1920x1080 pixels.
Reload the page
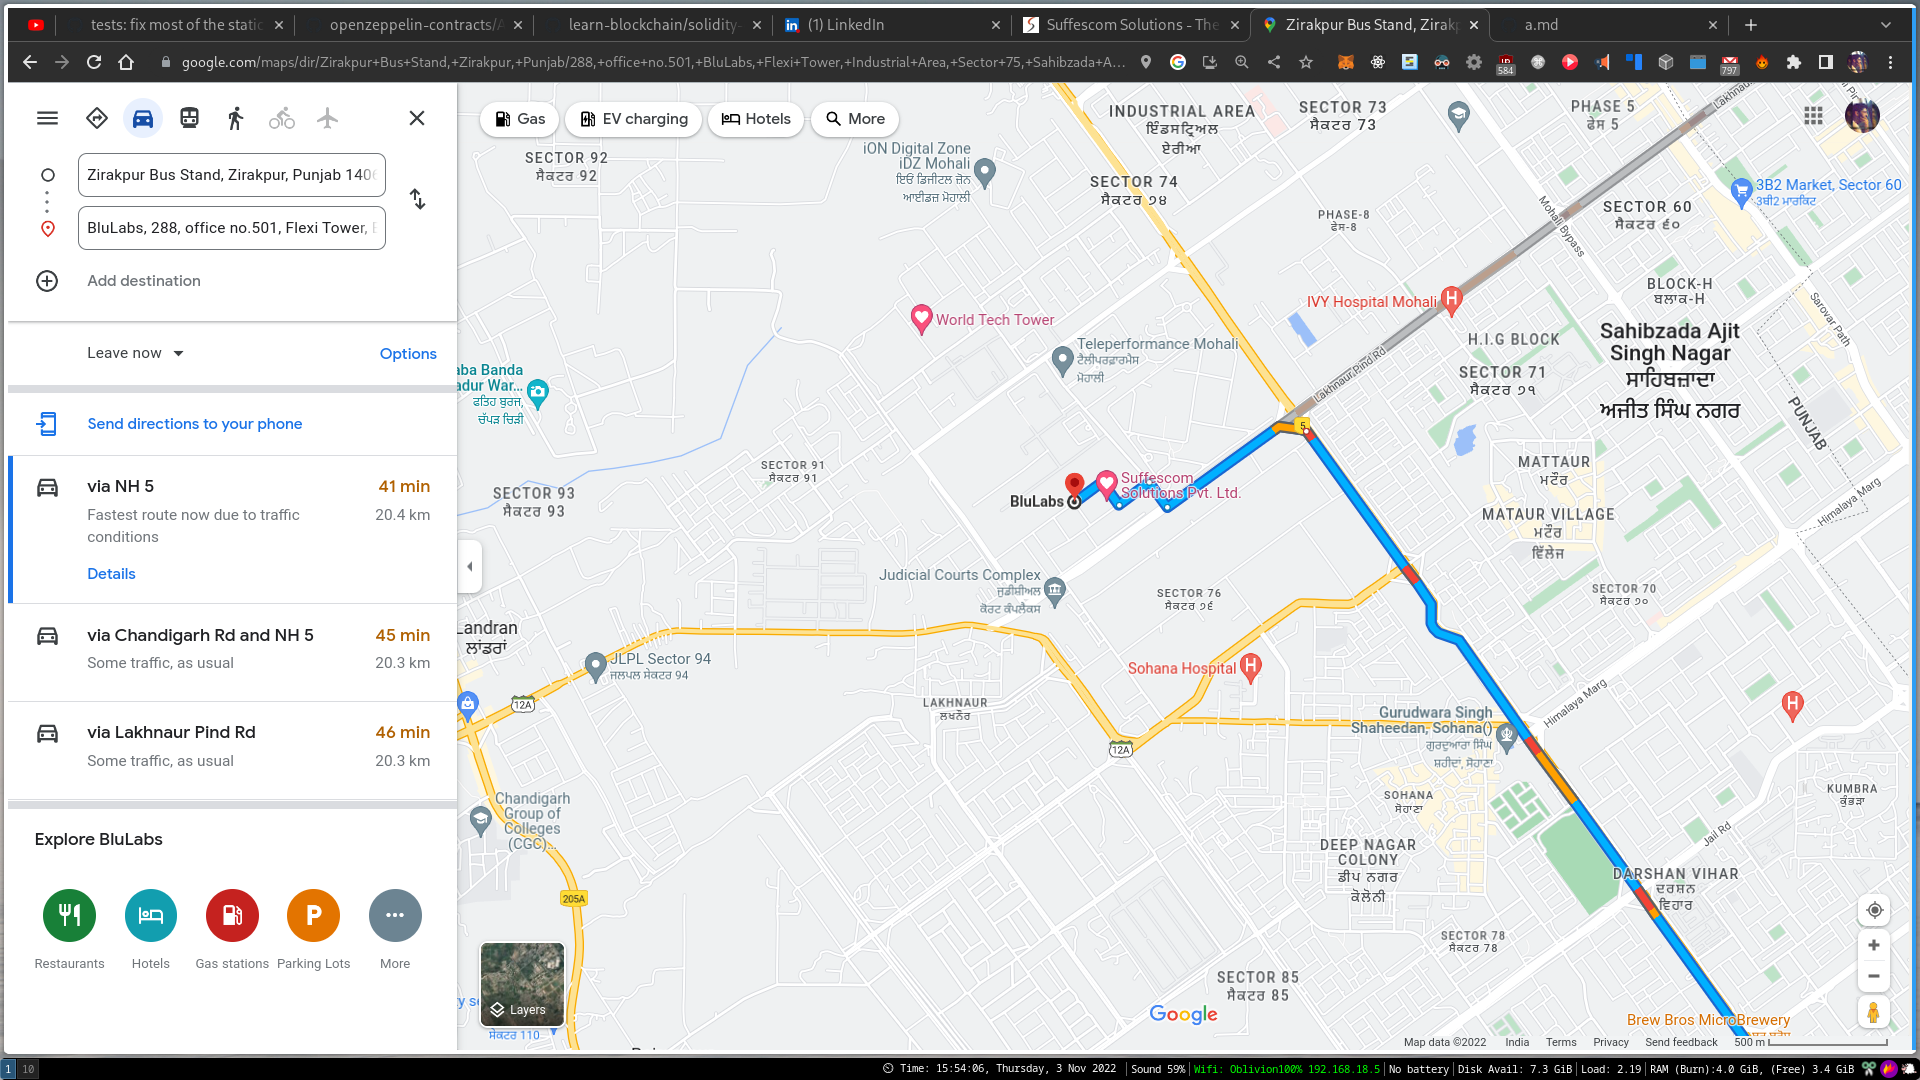click(94, 62)
